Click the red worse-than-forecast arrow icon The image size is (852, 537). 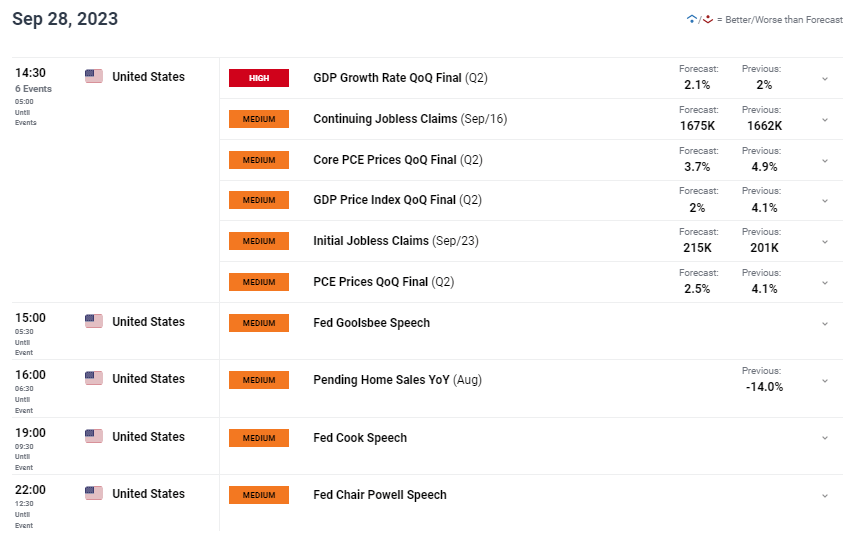coord(707,20)
